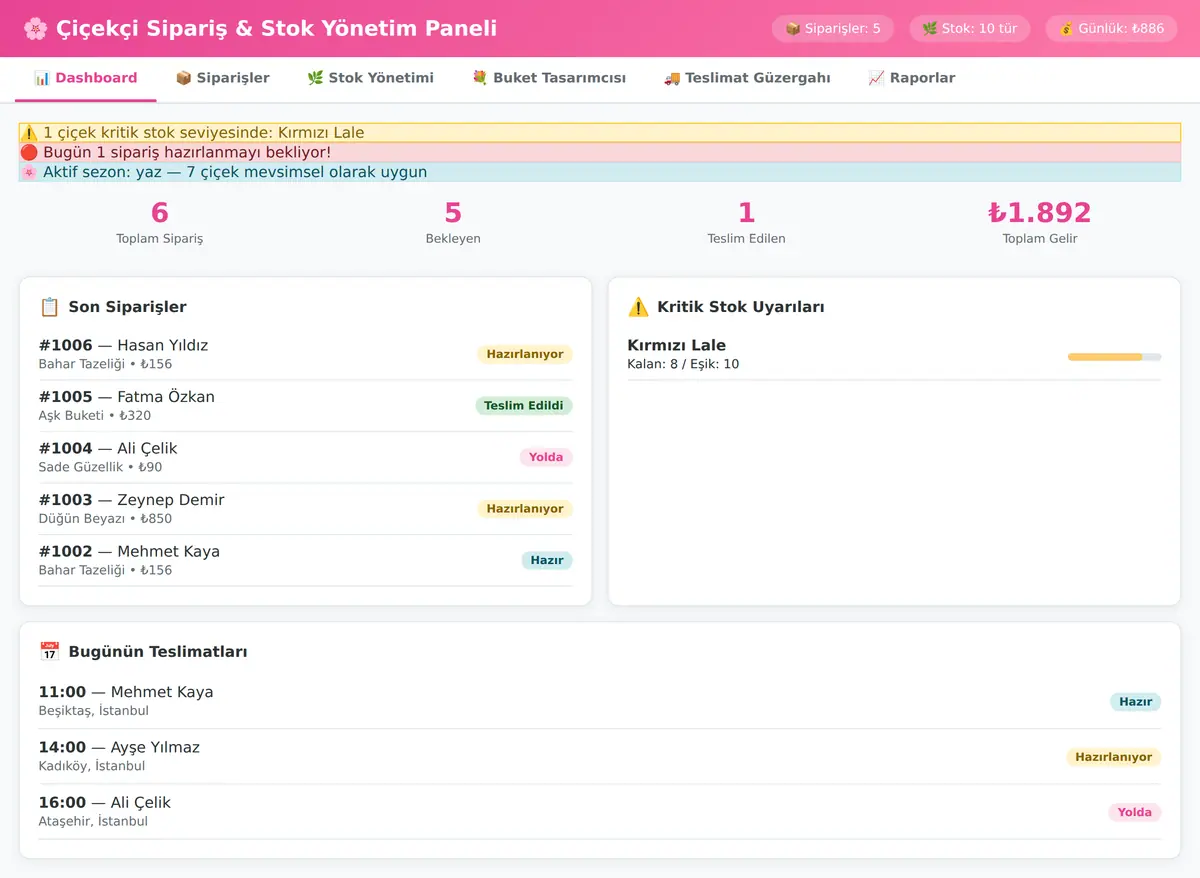The image size is (1200, 878).
Task: Select order #1002 Mehmet Kaya
Action: pyautogui.click(x=305, y=560)
